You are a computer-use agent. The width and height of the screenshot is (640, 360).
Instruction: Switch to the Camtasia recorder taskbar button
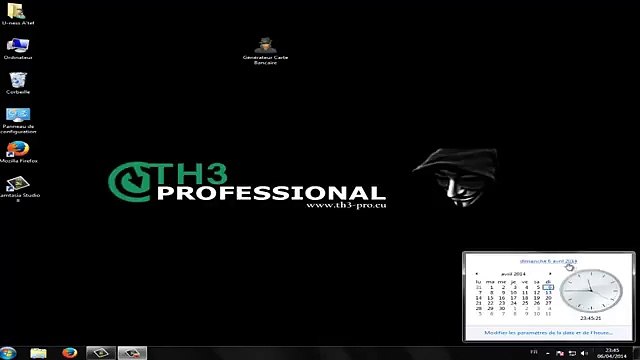[132, 353]
